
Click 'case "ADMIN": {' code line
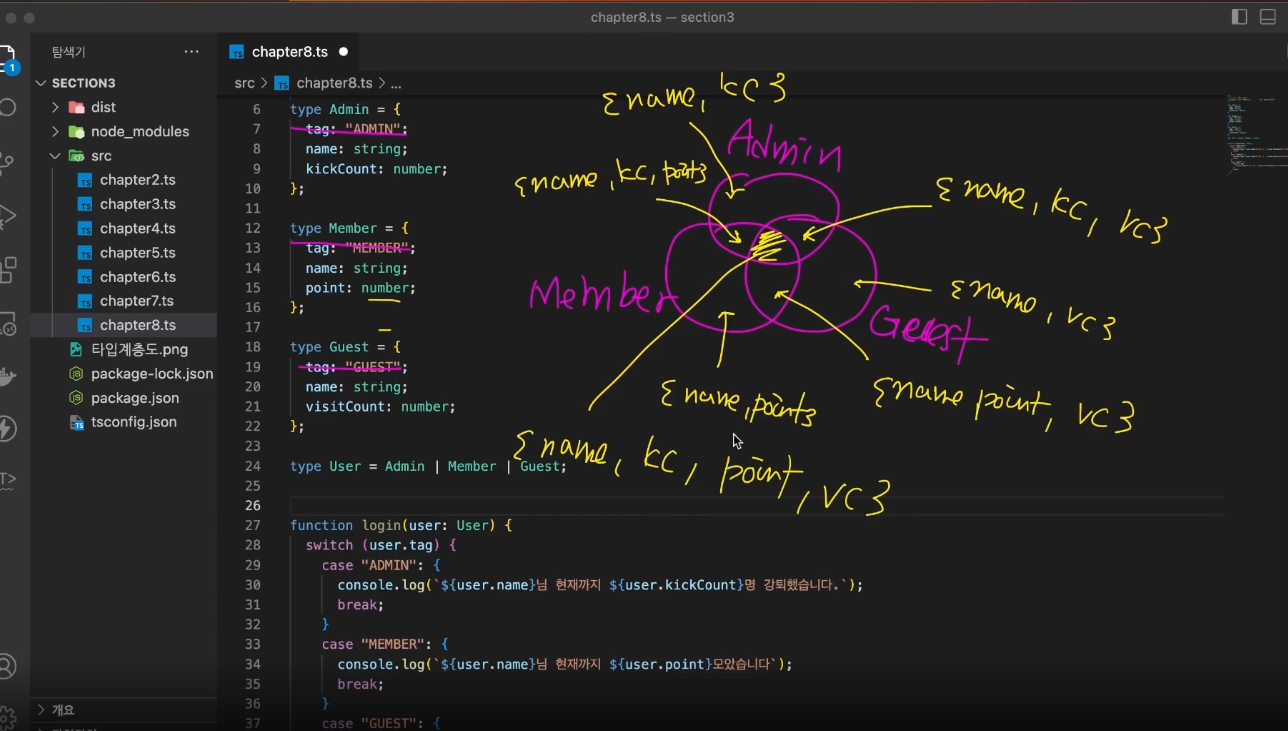(381, 565)
